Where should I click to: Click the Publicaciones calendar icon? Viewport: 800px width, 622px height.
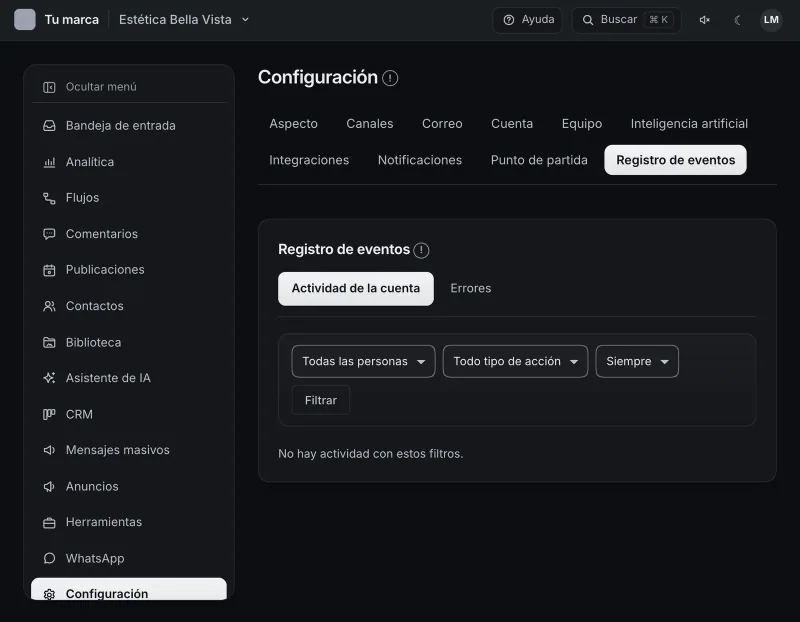pyautogui.click(x=49, y=270)
